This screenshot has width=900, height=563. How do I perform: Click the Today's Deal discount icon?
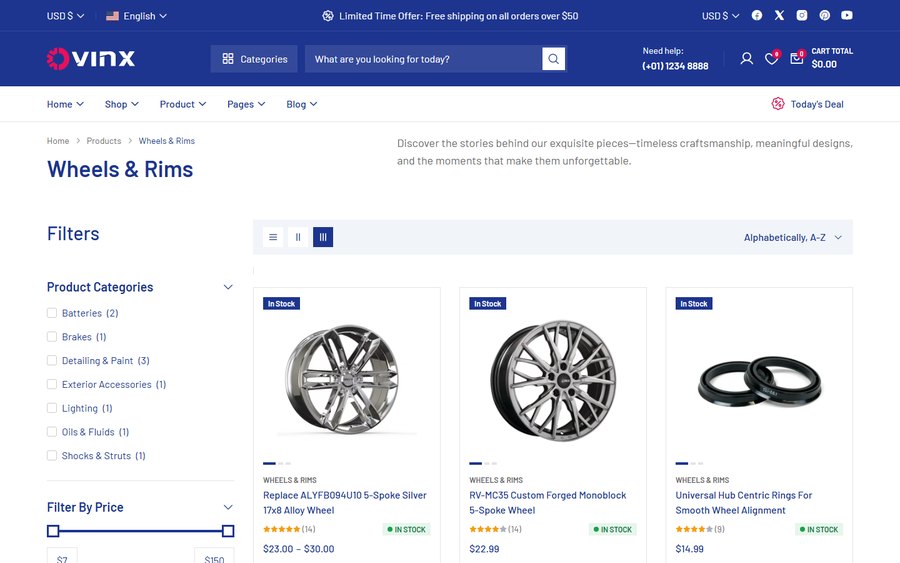(x=778, y=104)
